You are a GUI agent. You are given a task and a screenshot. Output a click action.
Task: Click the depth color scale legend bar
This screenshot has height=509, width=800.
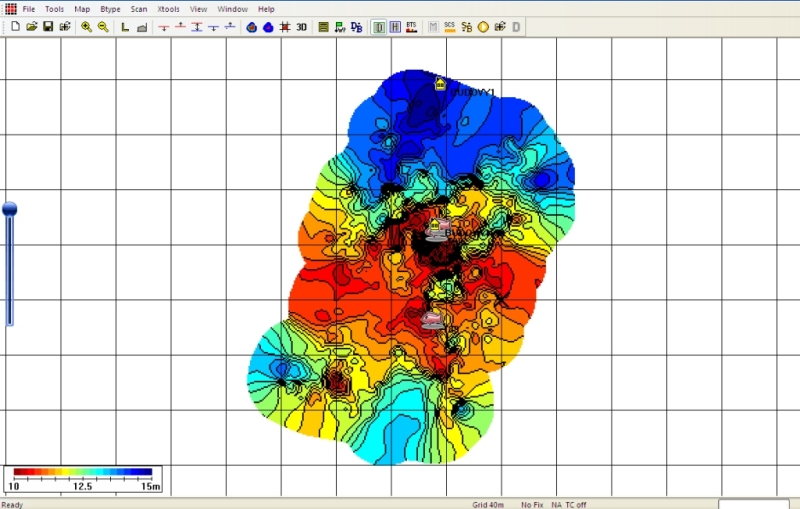83,472
